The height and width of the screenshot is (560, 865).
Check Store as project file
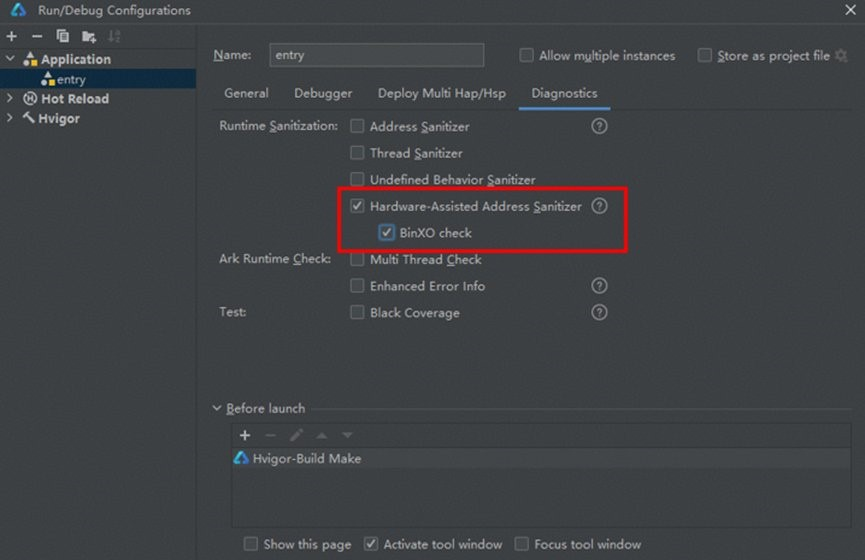click(x=704, y=55)
